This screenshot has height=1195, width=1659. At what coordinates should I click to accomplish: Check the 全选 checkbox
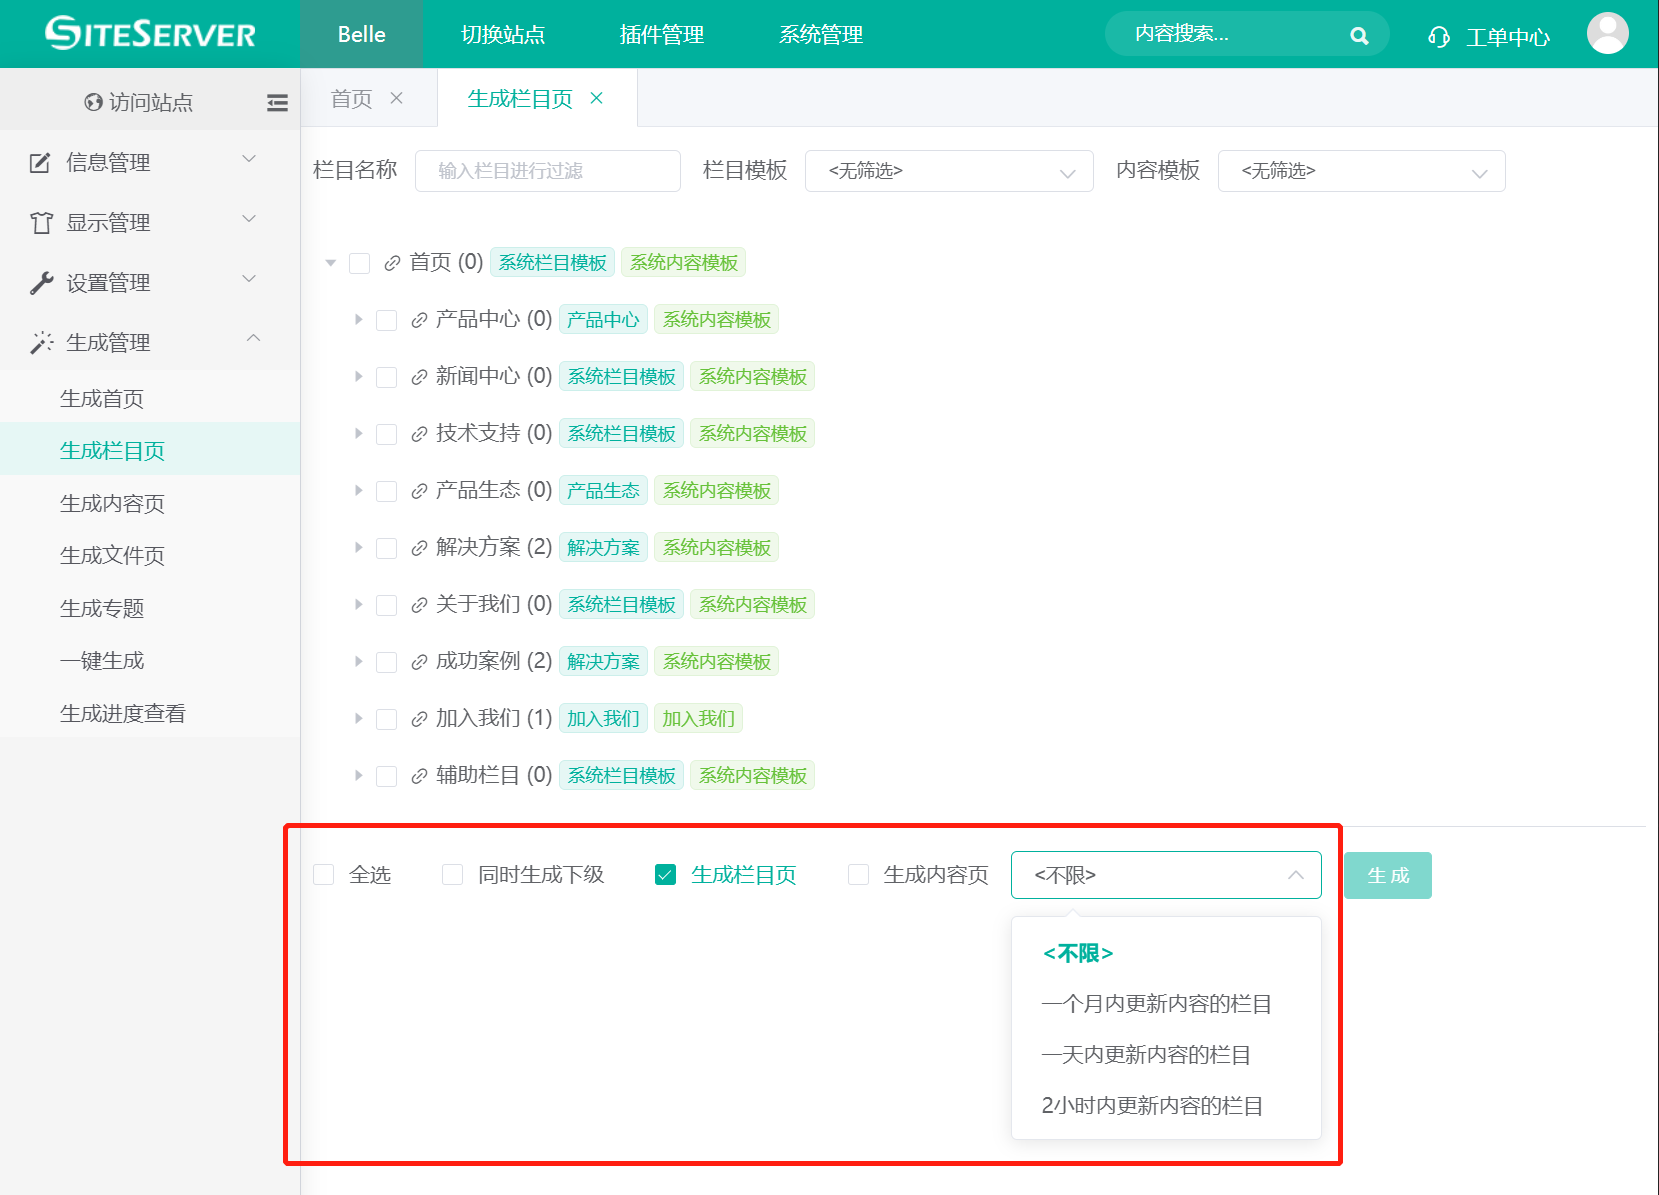324,875
